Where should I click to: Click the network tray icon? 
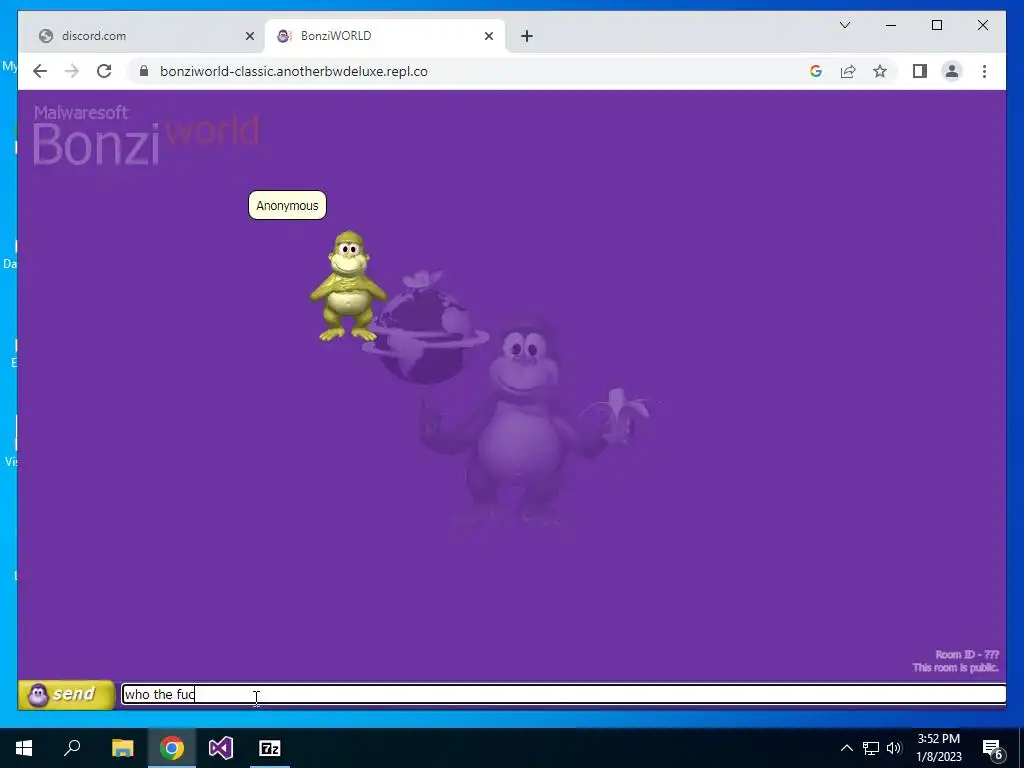click(x=871, y=748)
